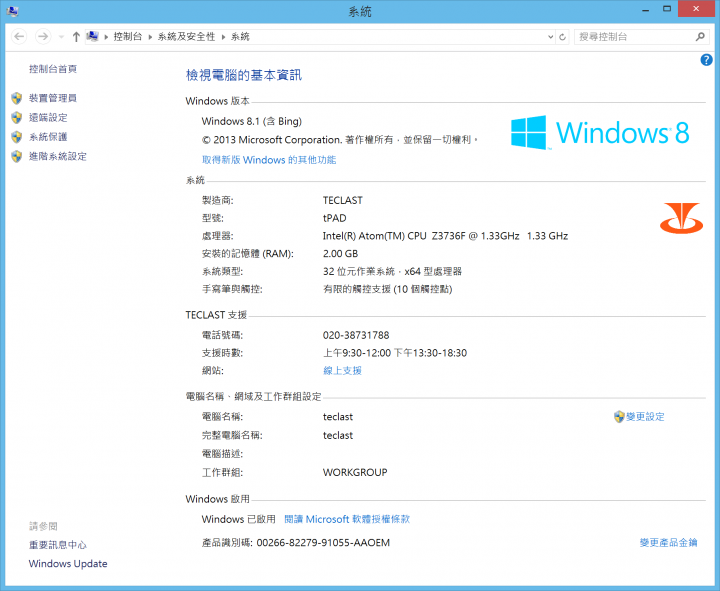
Task: Click product ID 00266-82279-91055-AAOEM
Action: [323, 542]
